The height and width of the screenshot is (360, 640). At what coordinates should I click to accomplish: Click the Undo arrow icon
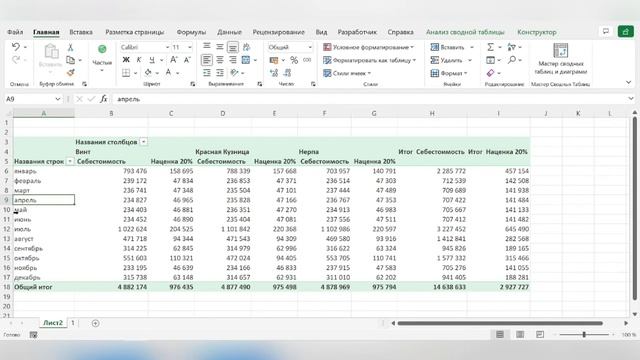tap(16, 47)
